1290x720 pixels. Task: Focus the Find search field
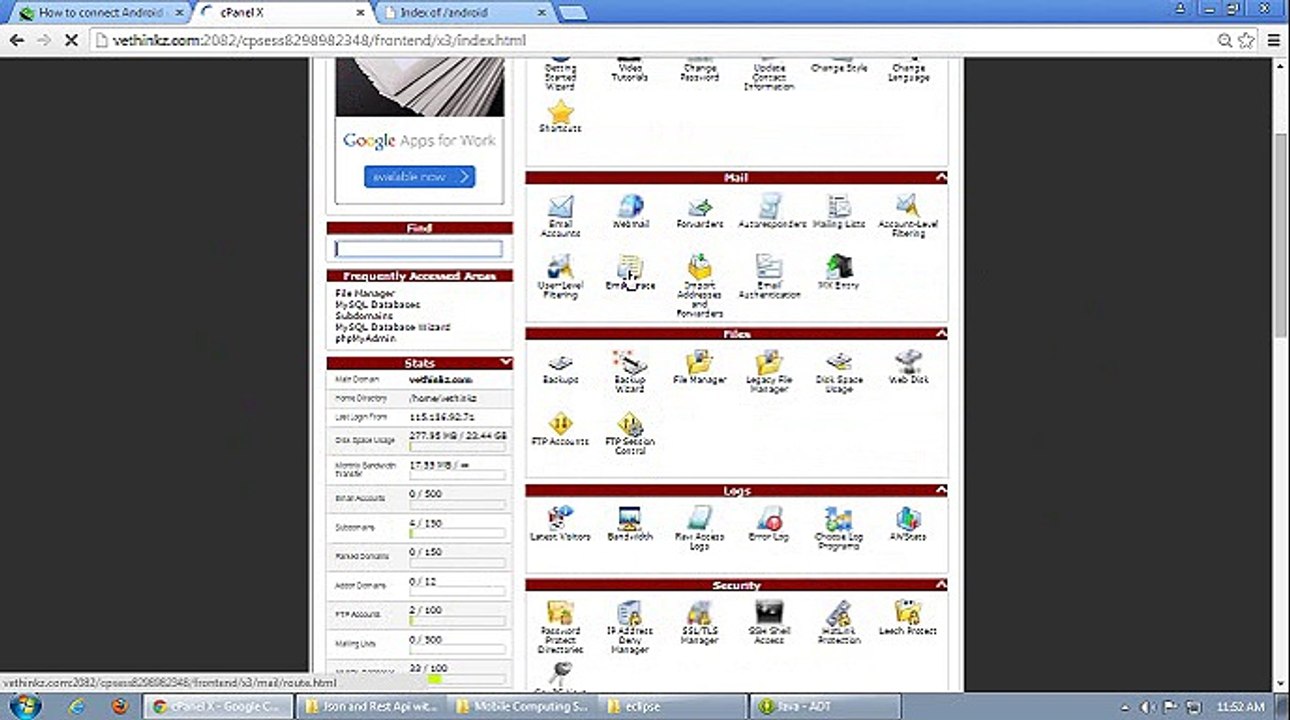pyautogui.click(x=418, y=248)
